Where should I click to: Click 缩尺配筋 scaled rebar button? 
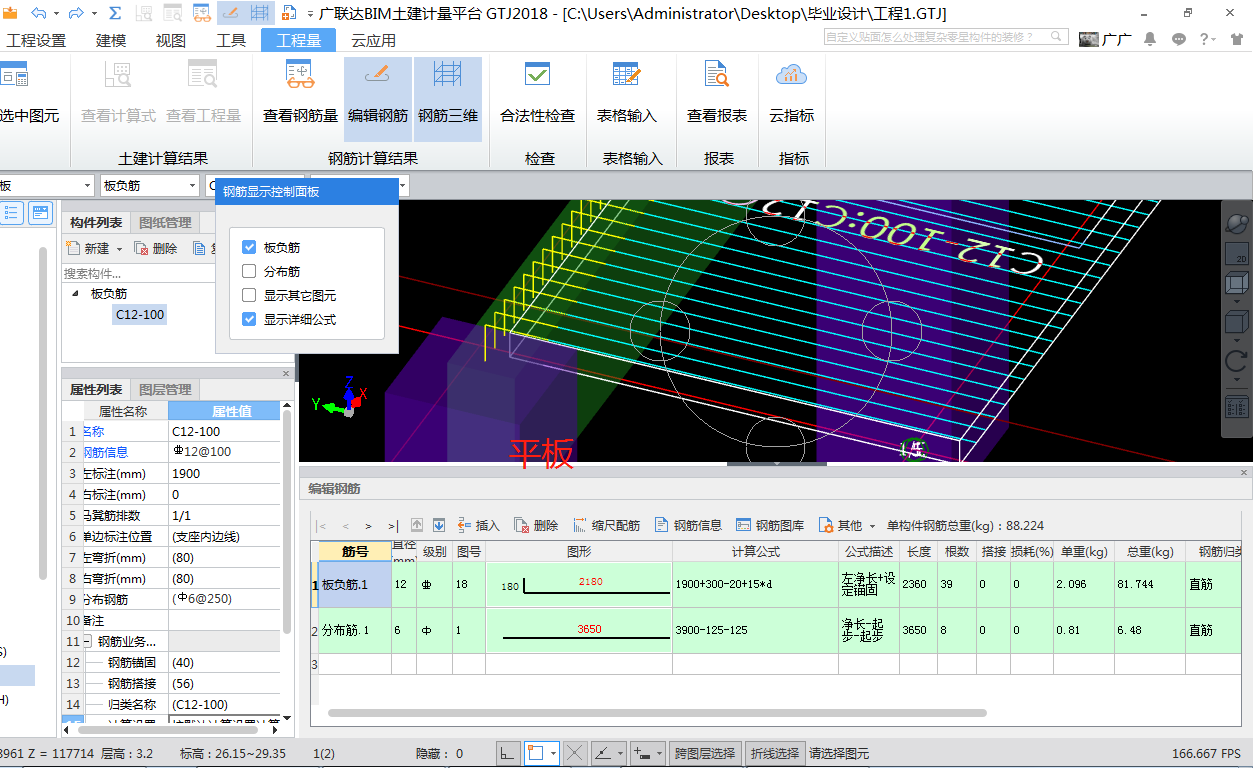[x=607, y=525]
